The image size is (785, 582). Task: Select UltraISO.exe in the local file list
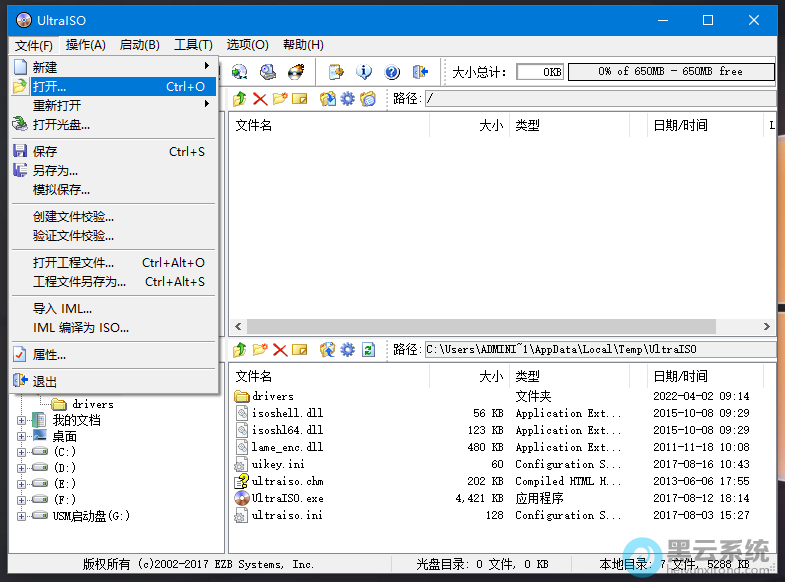pyautogui.click(x=287, y=498)
